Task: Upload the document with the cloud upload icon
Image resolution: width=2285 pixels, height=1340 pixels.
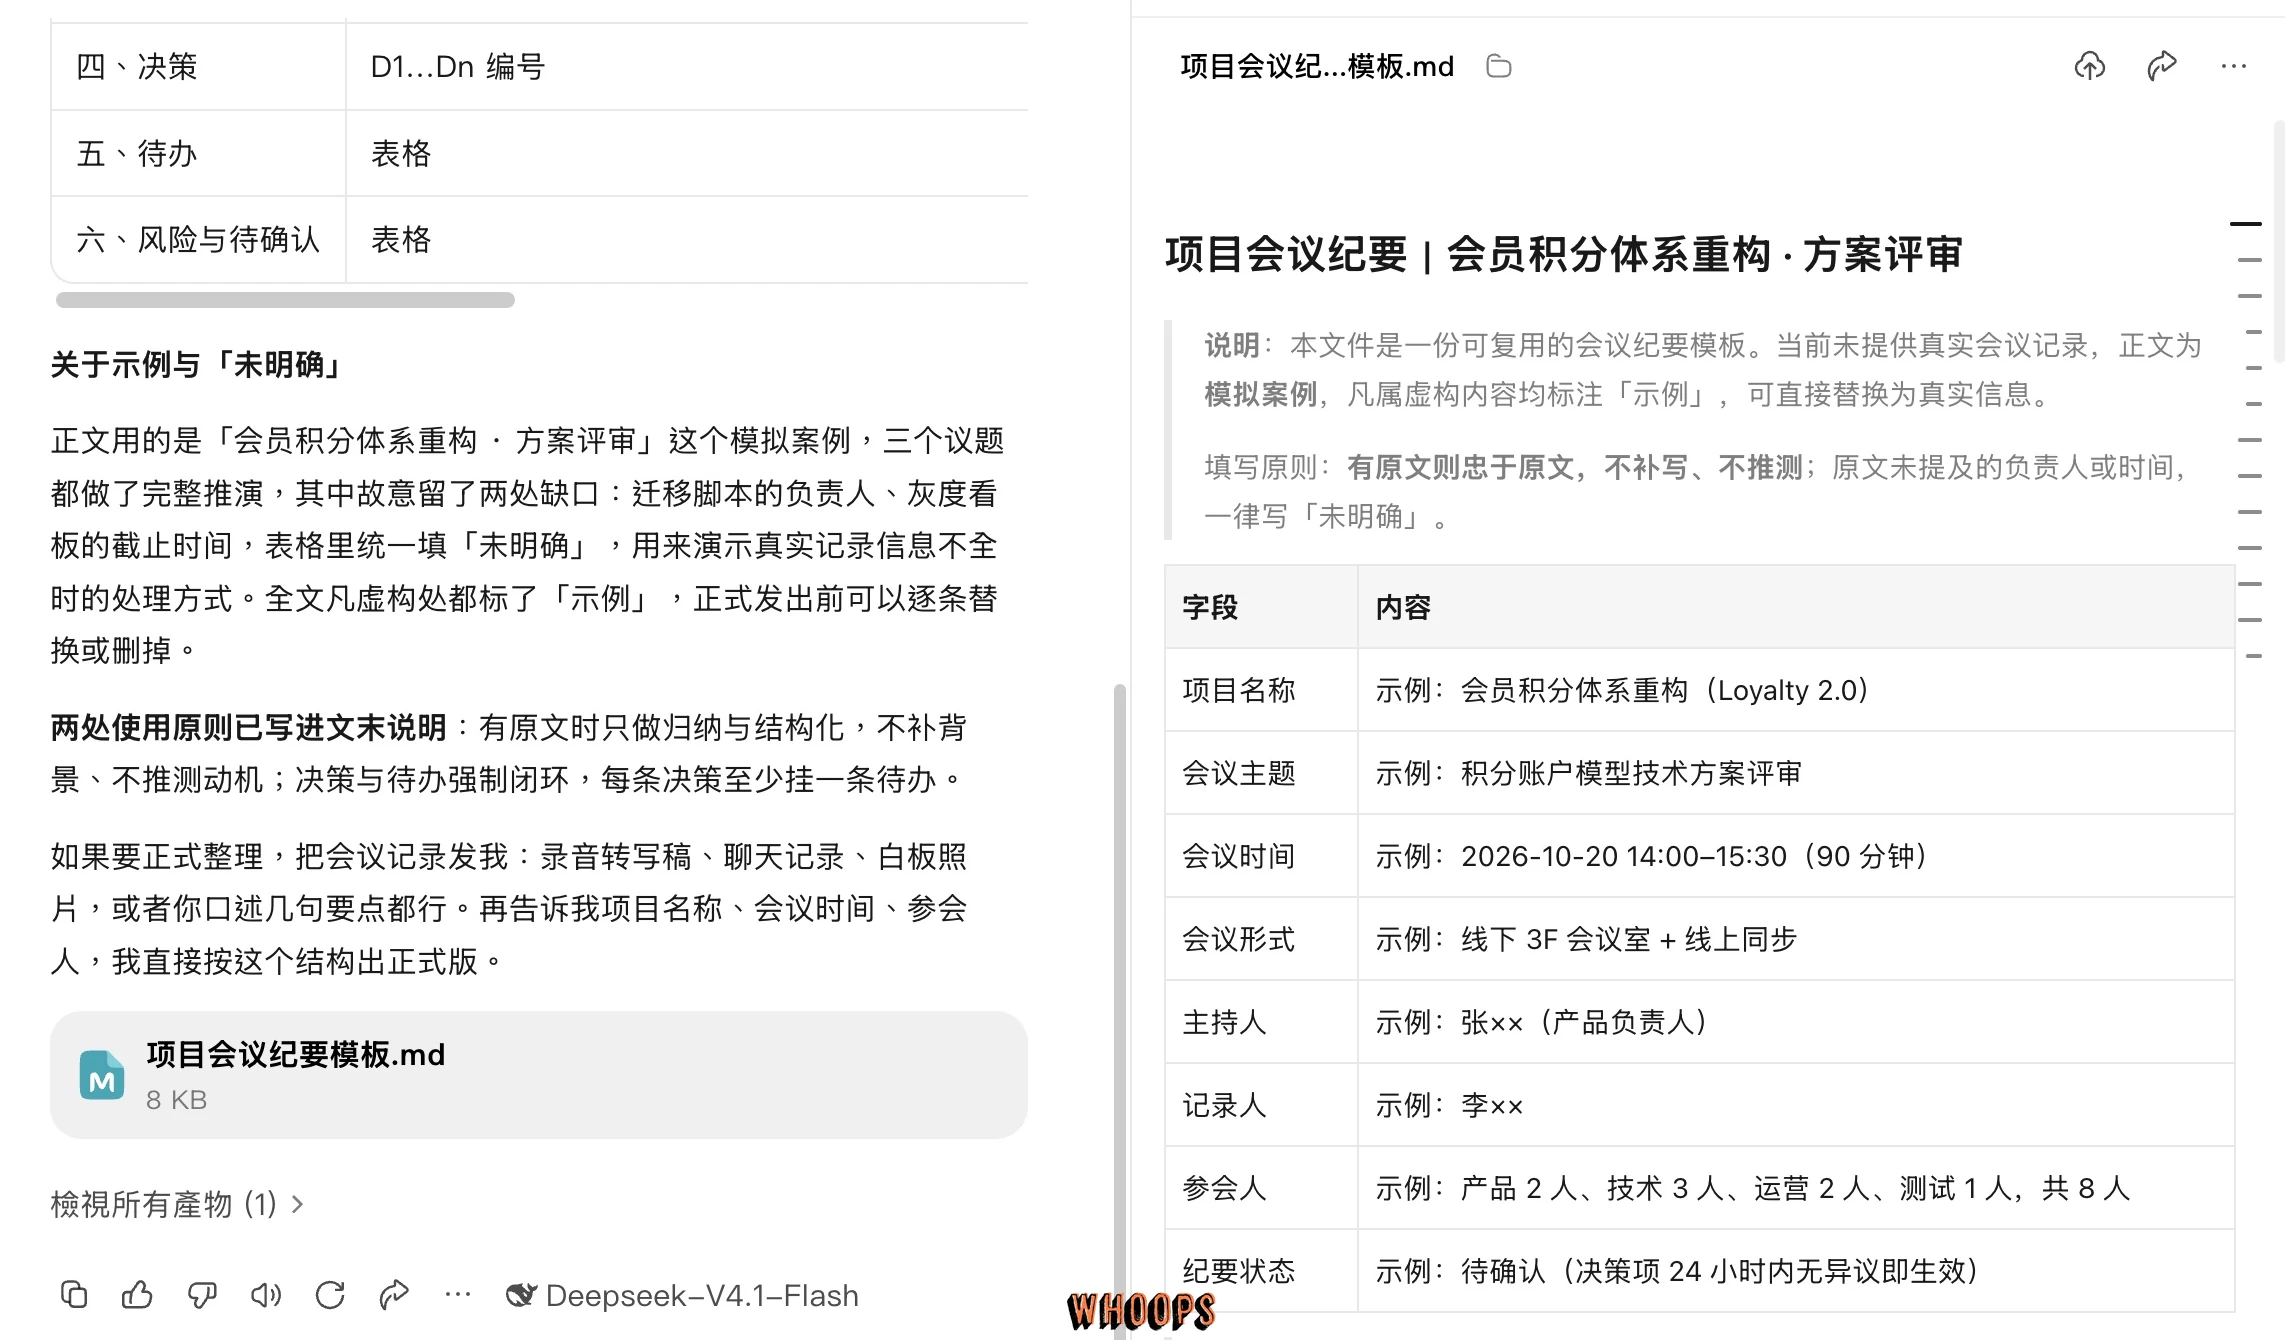Action: pos(2090,66)
